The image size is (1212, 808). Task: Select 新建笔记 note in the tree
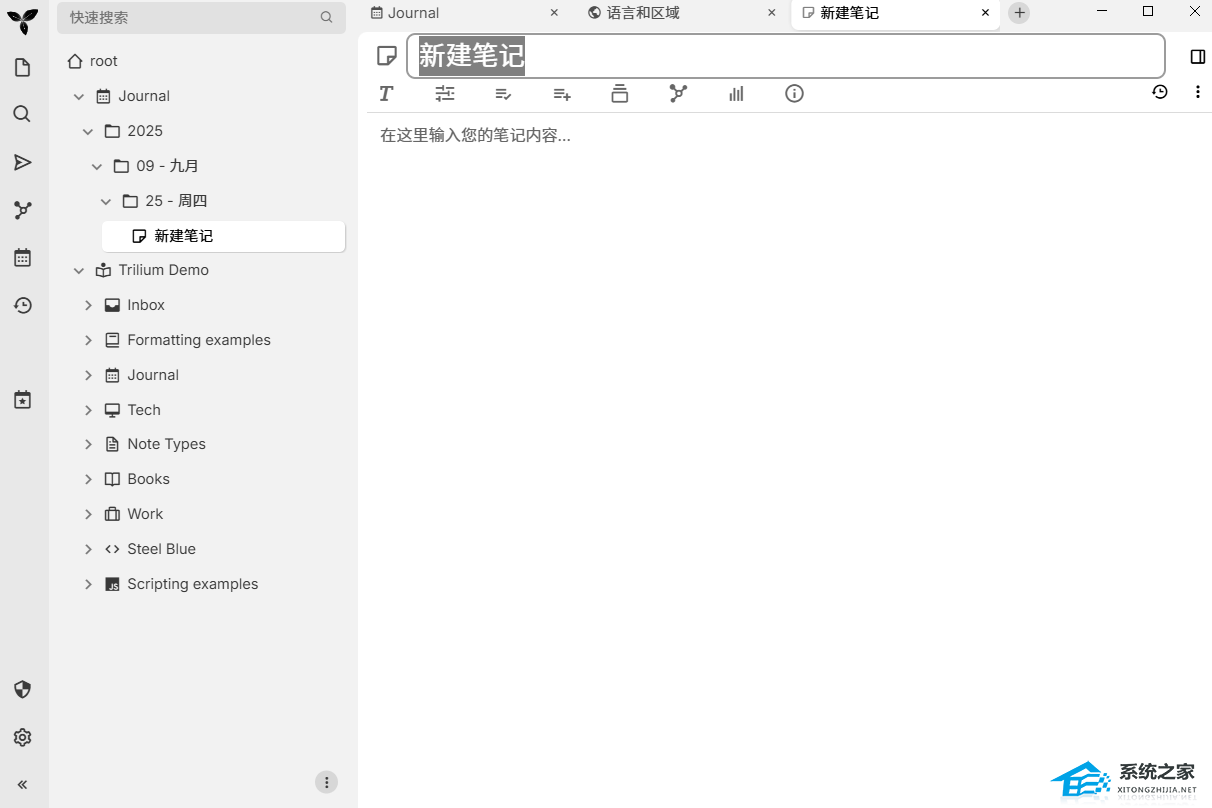(x=223, y=236)
